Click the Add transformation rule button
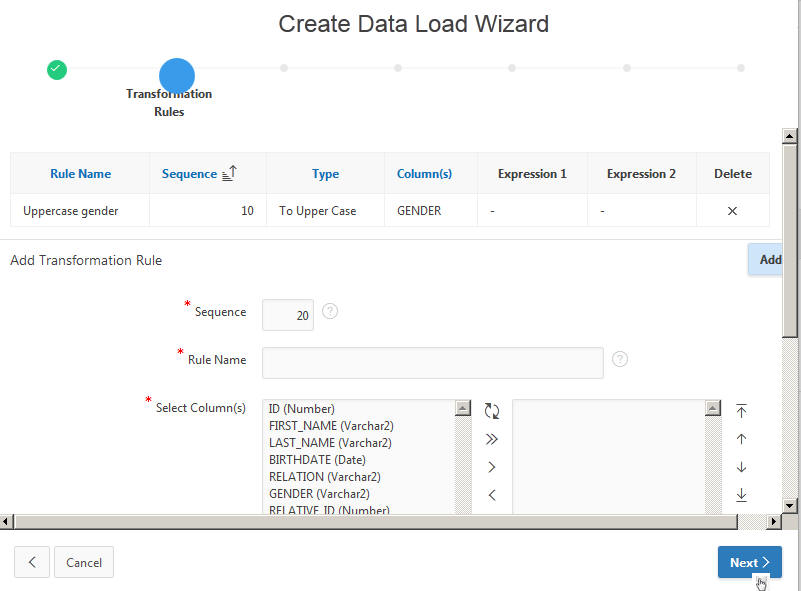This screenshot has width=801, height=591. (765, 259)
